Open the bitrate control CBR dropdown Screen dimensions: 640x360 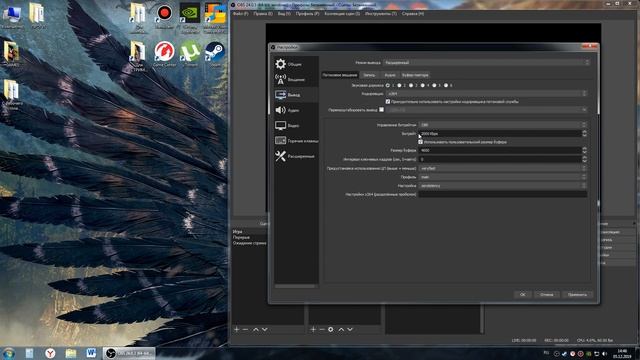tap(503, 125)
